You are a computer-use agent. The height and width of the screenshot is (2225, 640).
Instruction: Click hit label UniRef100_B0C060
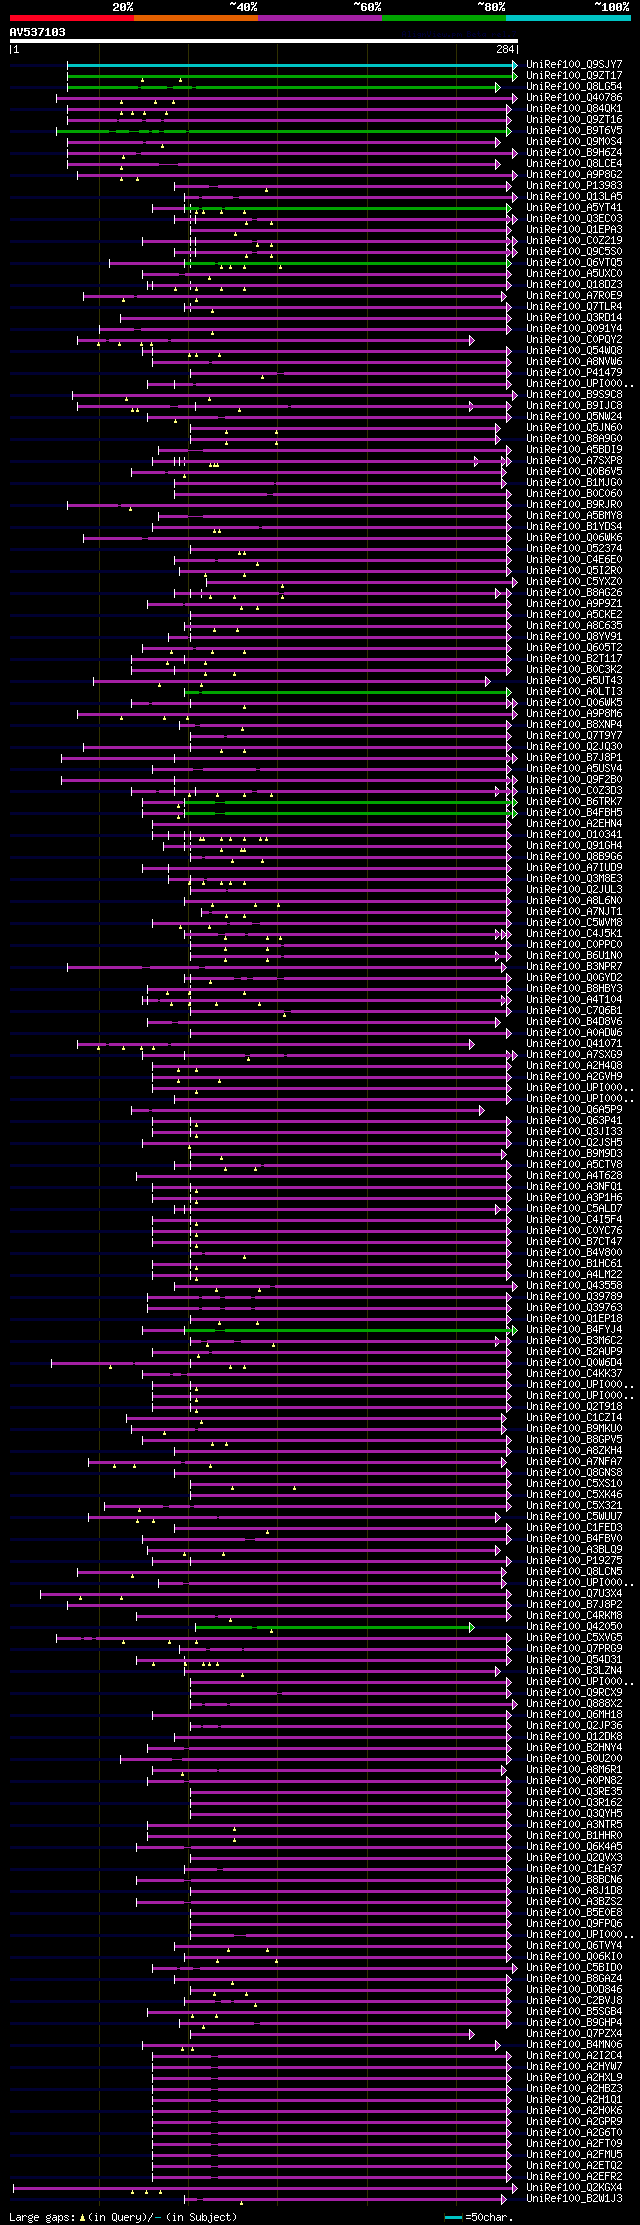[x=574, y=494]
